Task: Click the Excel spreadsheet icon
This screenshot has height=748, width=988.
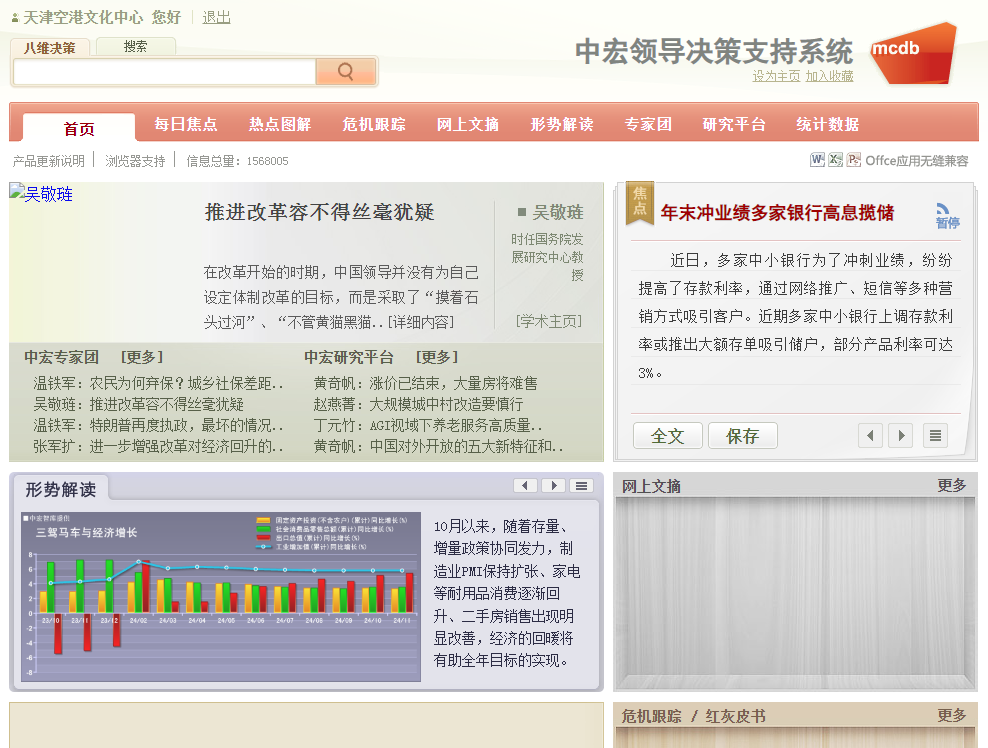Action: click(835, 160)
